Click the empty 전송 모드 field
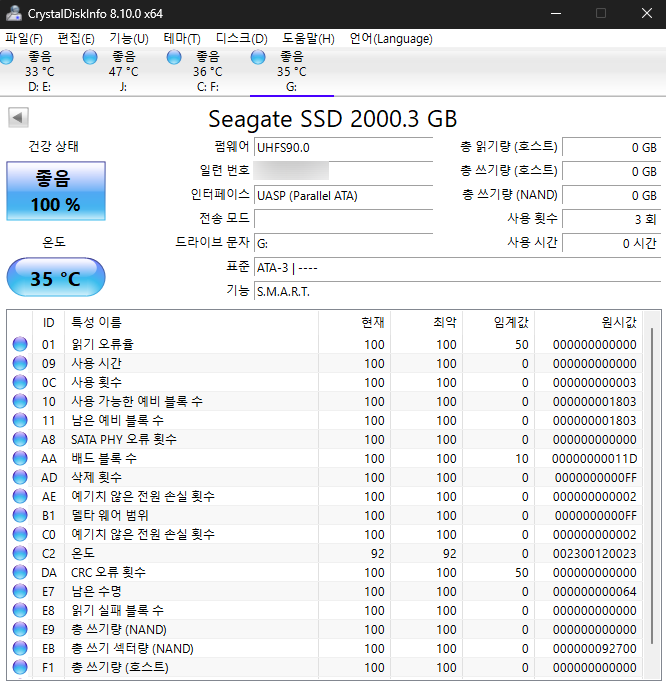The width and height of the screenshot is (666, 681). tap(344, 219)
